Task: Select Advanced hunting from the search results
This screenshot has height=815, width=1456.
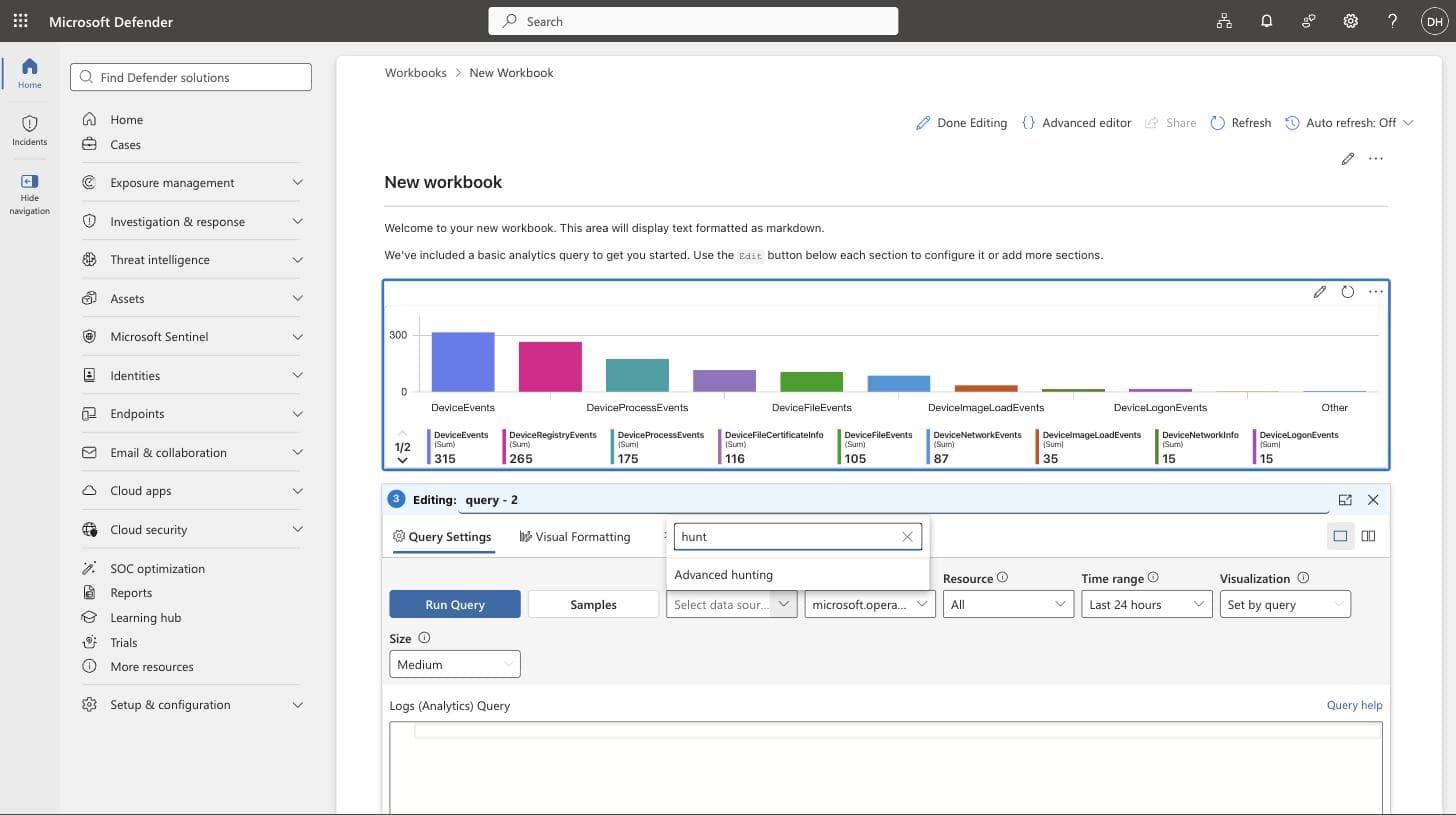Action: coord(797,575)
